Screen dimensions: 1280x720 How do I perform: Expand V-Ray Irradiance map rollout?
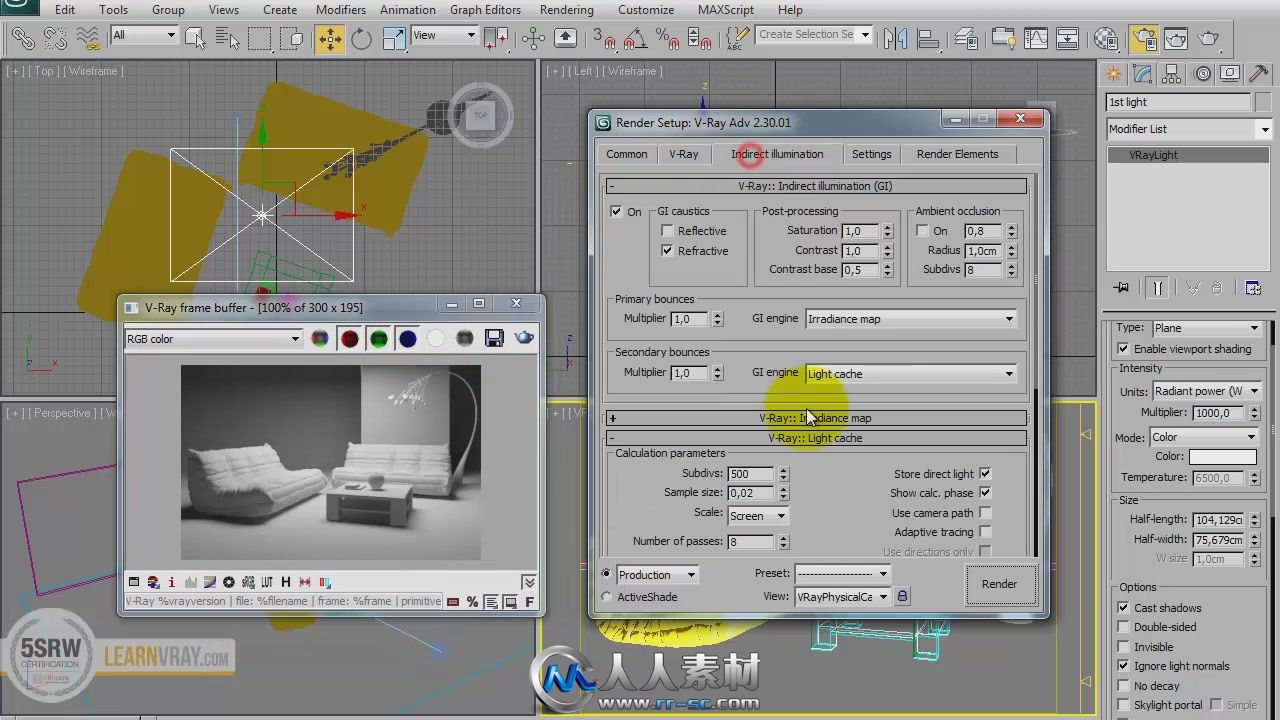(816, 418)
